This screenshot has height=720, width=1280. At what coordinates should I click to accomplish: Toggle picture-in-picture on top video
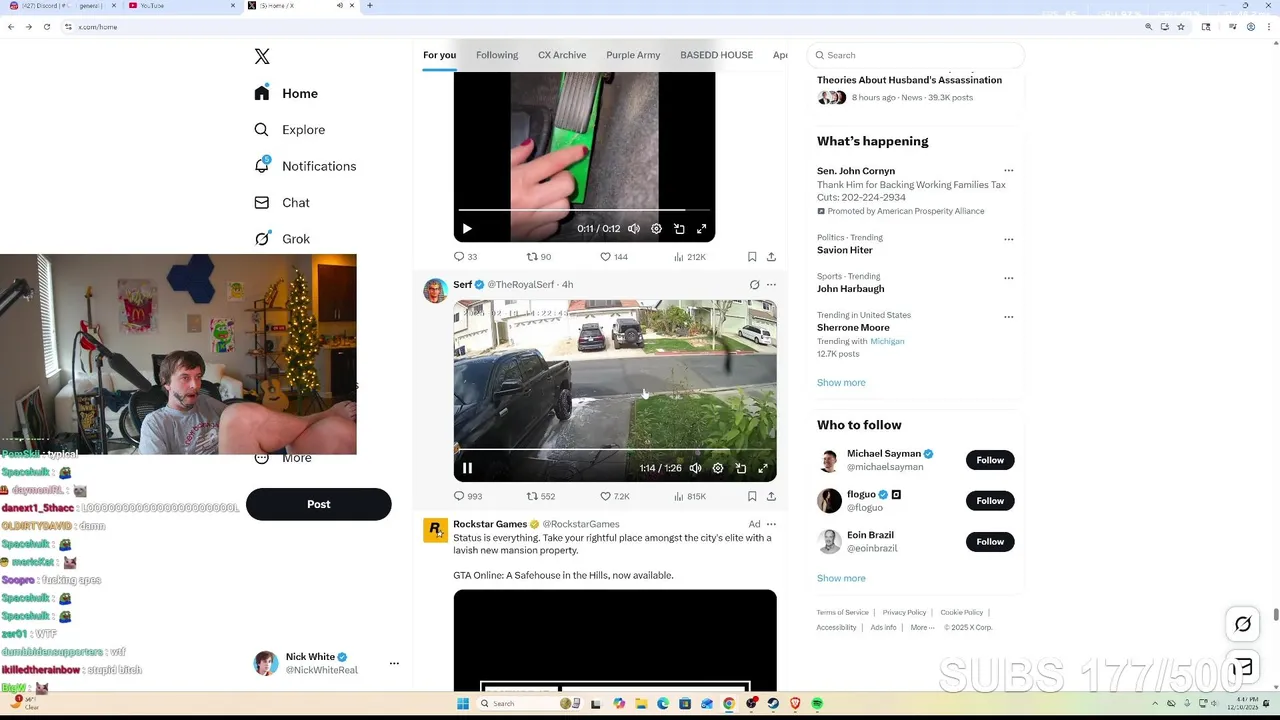679,229
